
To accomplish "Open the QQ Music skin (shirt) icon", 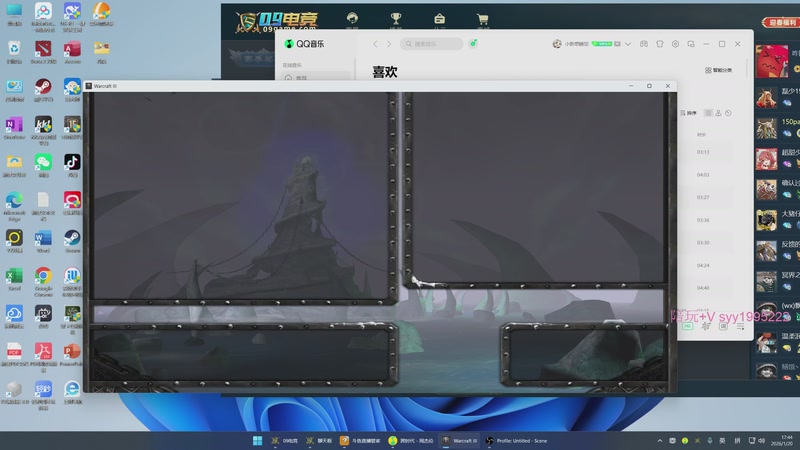I will point(660,44).
